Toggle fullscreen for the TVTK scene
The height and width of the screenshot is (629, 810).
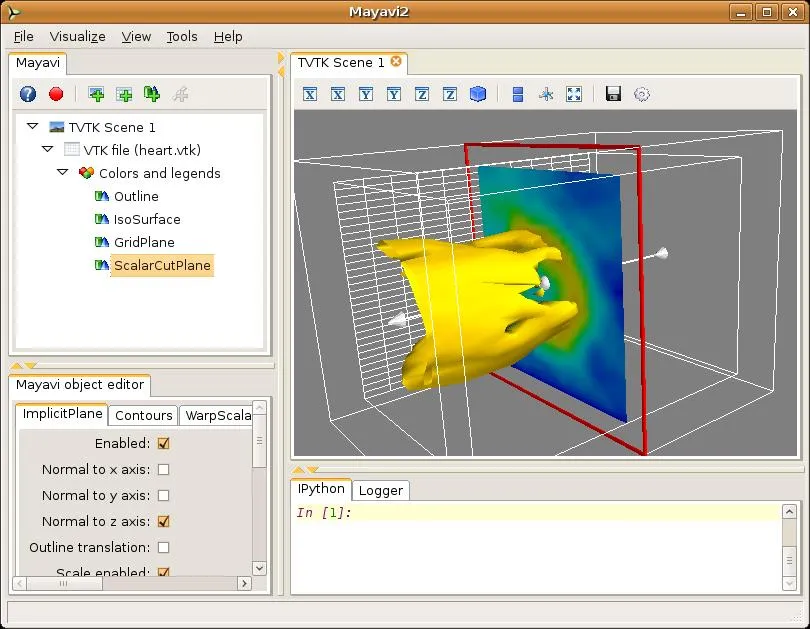[572, 94]
